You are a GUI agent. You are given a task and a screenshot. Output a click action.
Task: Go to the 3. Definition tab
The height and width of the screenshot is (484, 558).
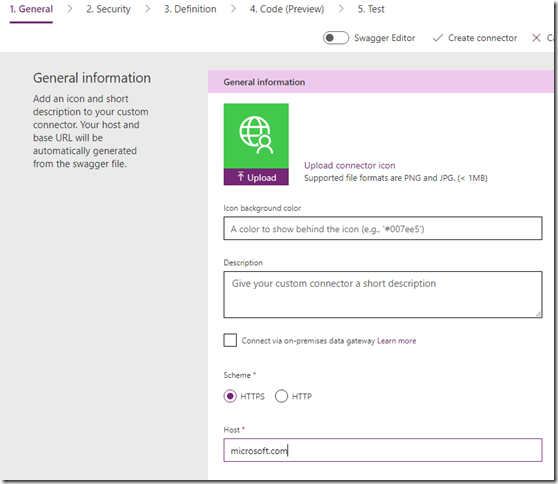point(190,9)
